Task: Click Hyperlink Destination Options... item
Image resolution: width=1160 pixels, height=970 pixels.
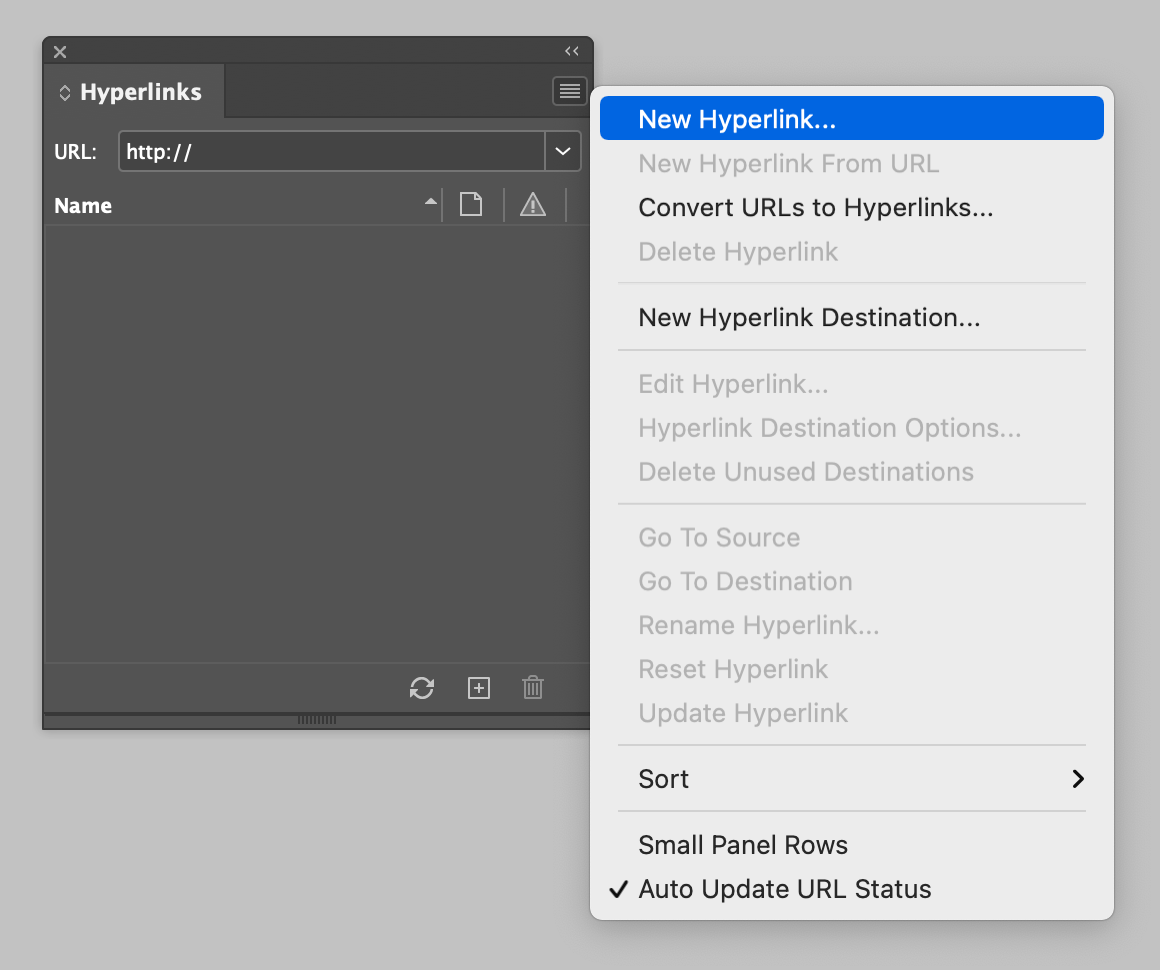Action: 852,428
